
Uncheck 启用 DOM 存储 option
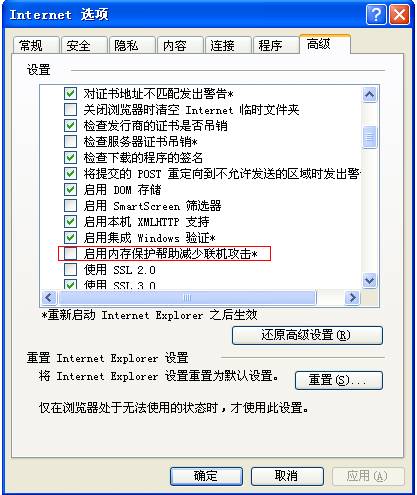click(x=70, y=190)
